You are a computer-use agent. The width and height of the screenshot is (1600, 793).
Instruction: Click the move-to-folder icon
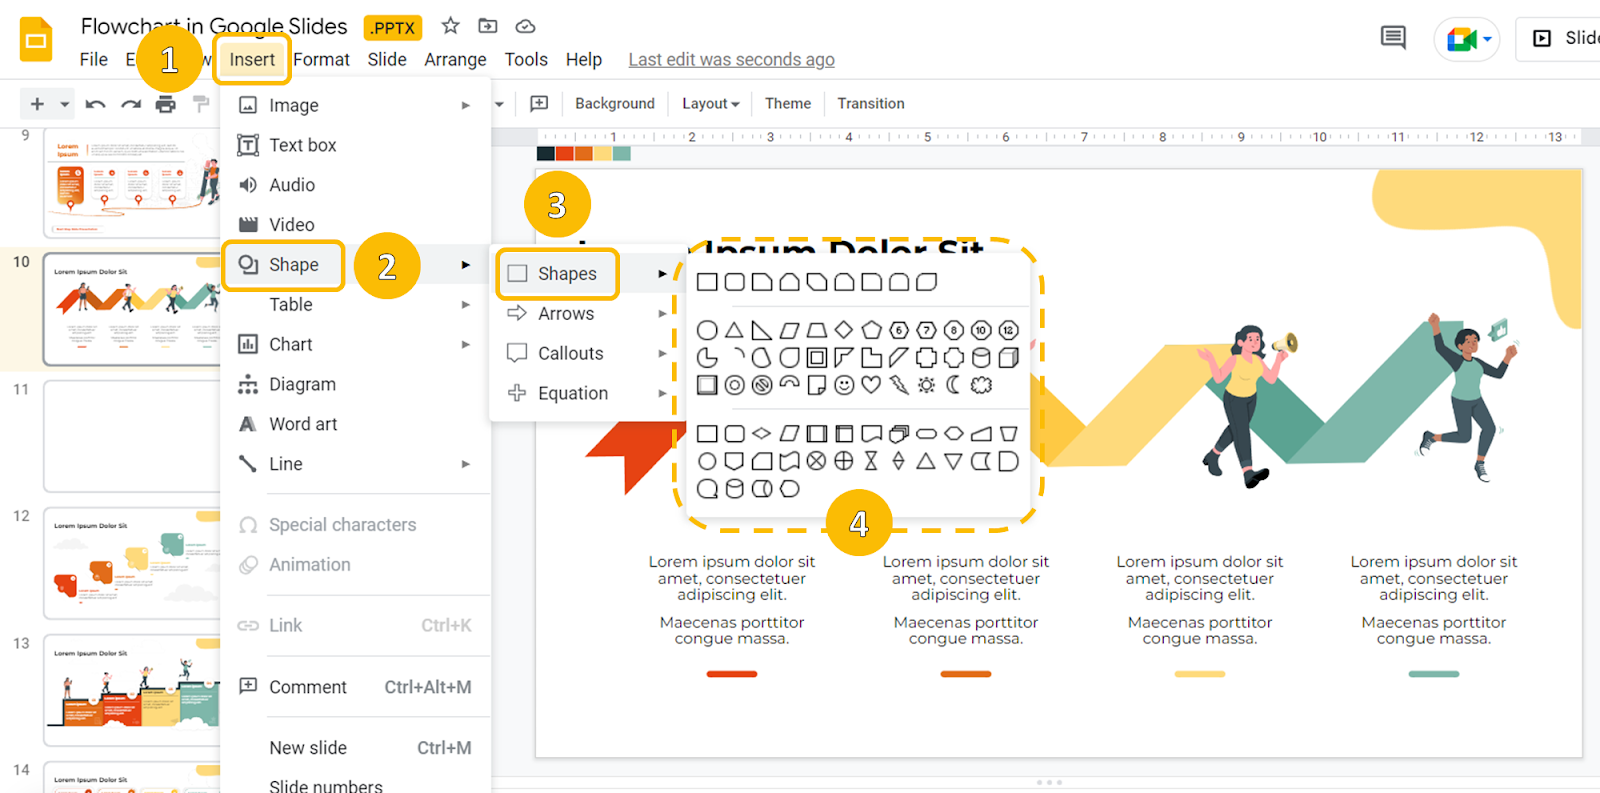(x=488, y=26)
